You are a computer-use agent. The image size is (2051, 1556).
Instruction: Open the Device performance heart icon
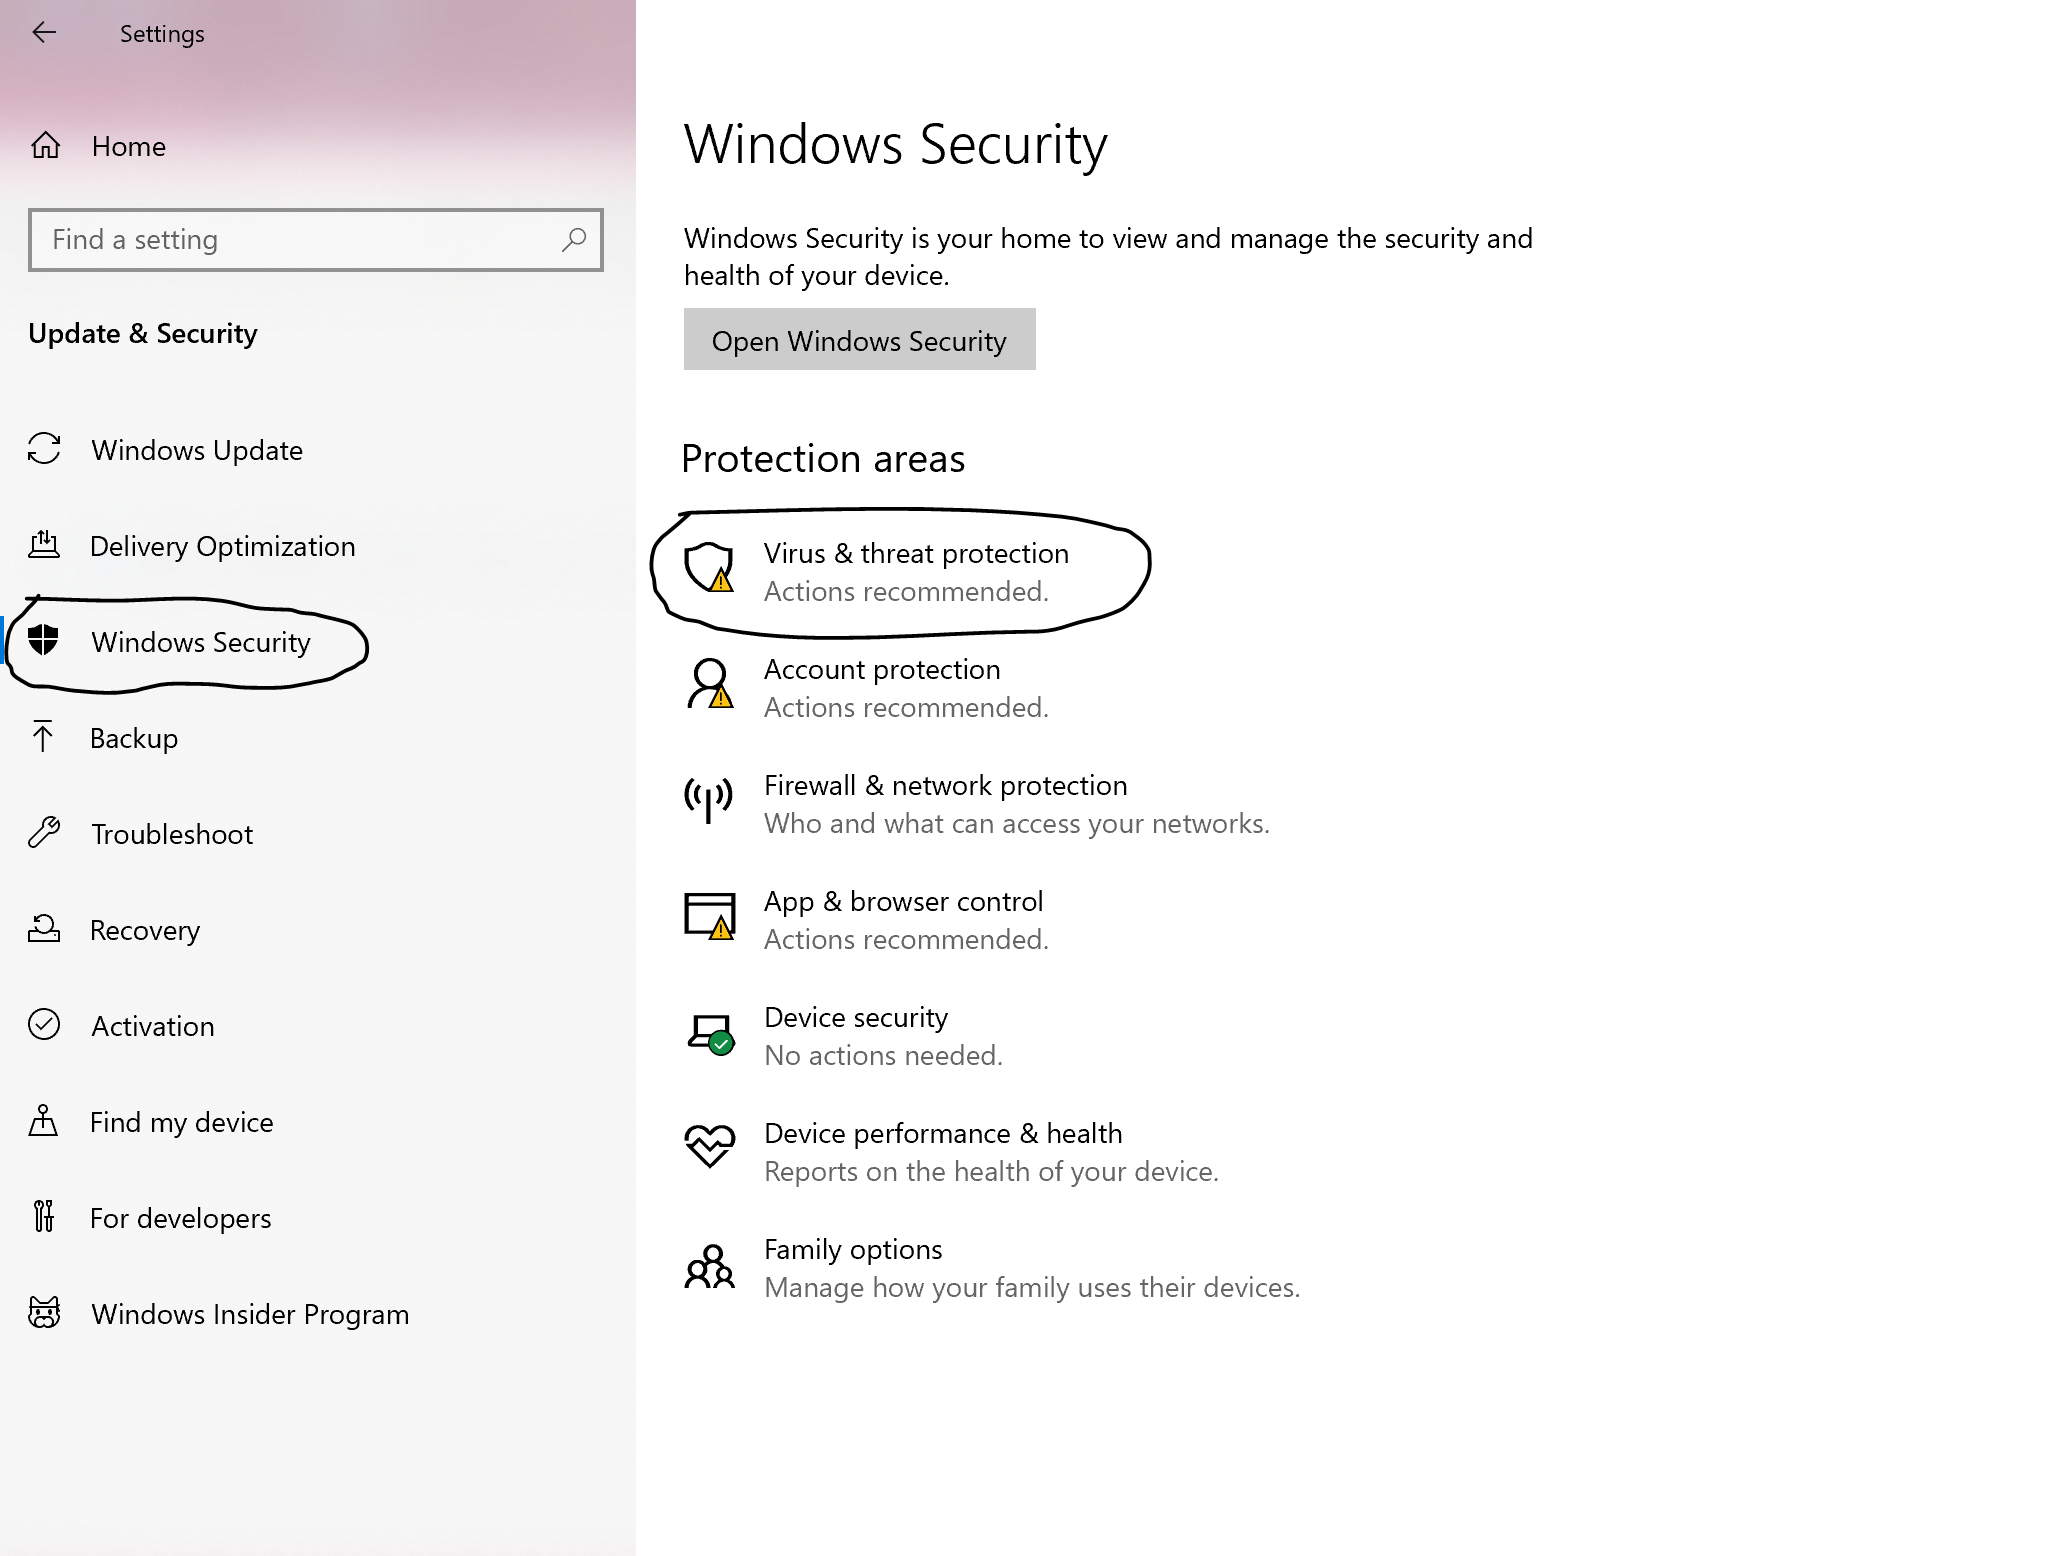[x=710, y=1147]
